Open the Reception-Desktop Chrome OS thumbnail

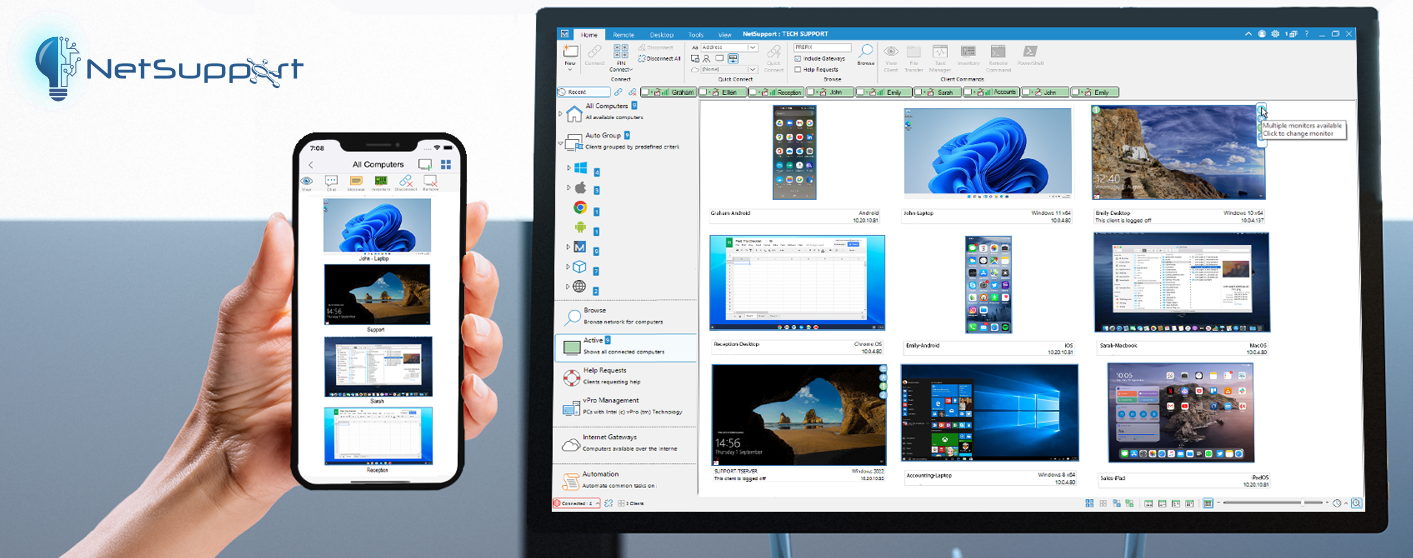797,282
